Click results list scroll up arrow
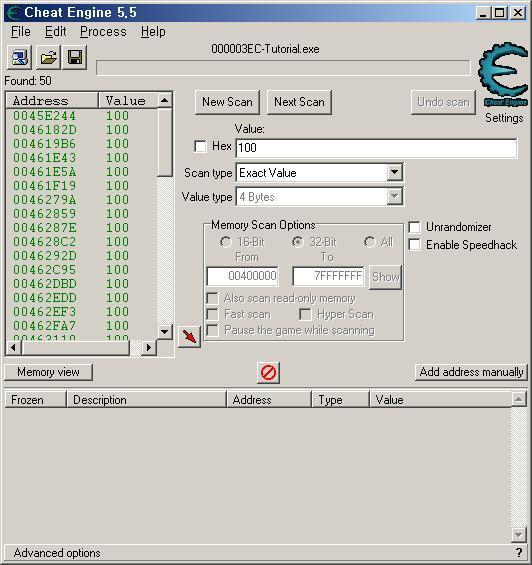The height and width of the screenshot is (565, 532). 165,100
